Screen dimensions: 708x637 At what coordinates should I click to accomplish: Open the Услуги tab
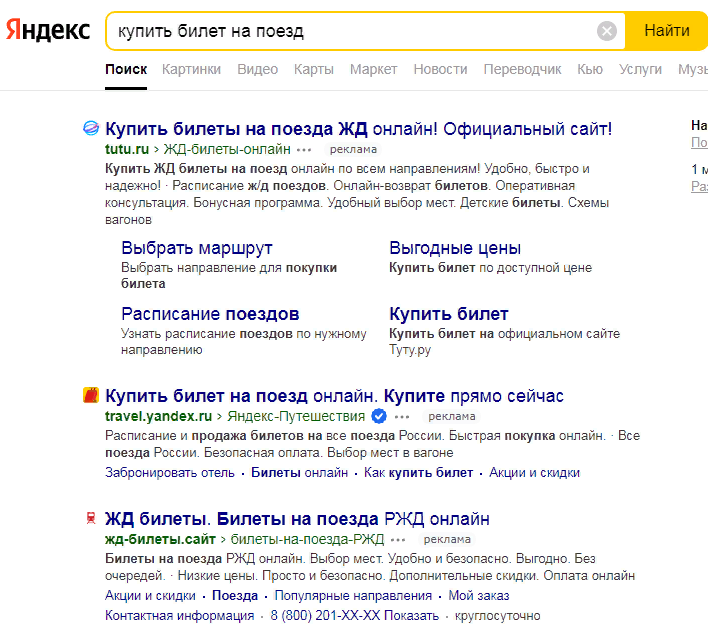(640, 69)
